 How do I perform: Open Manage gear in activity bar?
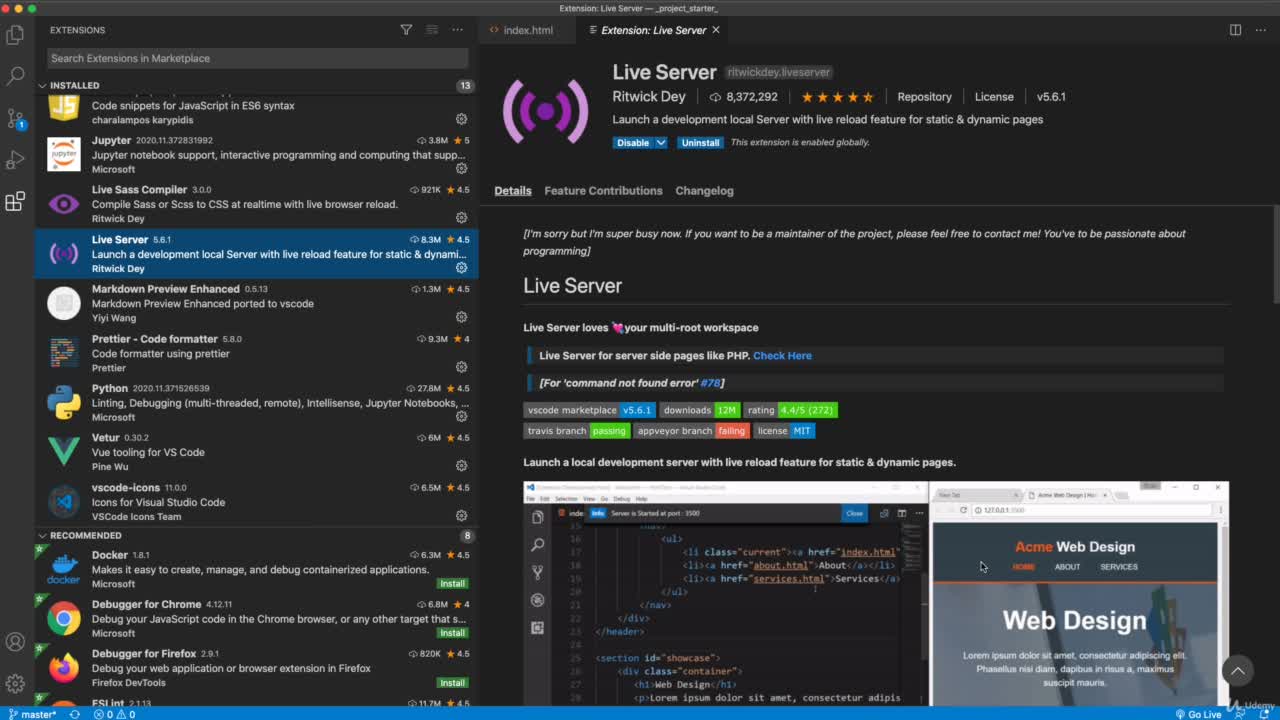15,684
